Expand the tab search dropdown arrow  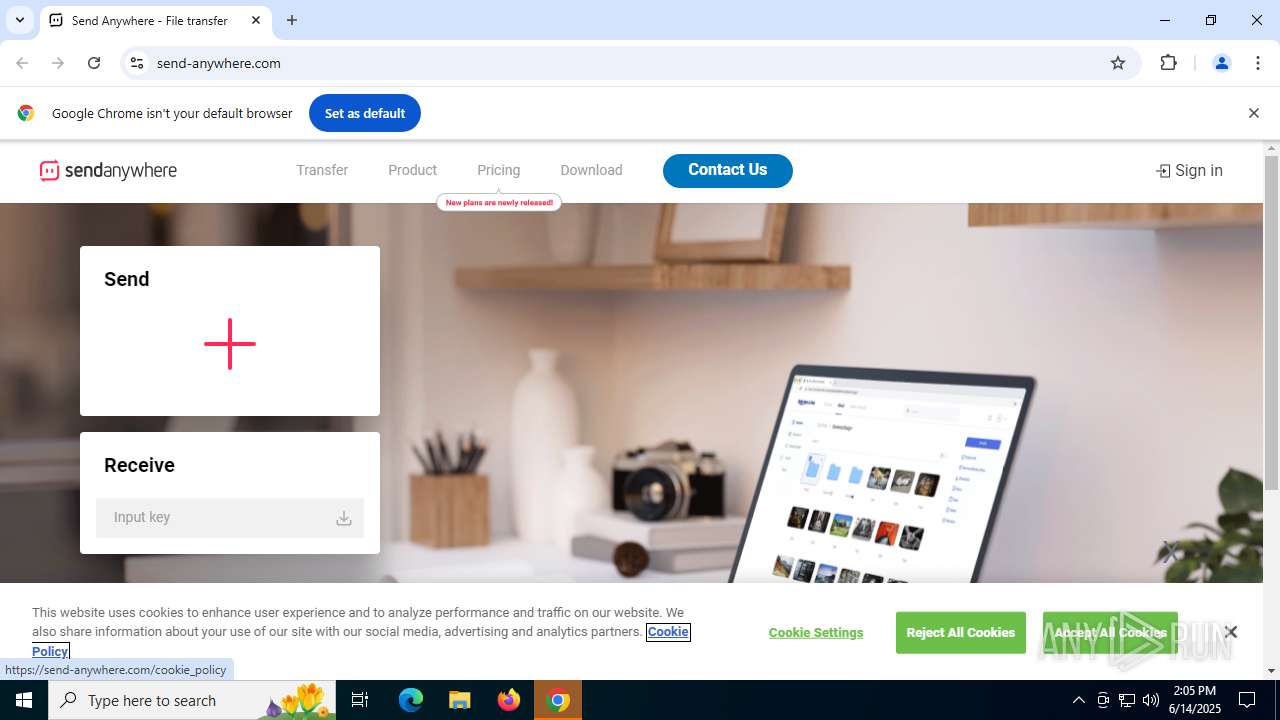19,20
